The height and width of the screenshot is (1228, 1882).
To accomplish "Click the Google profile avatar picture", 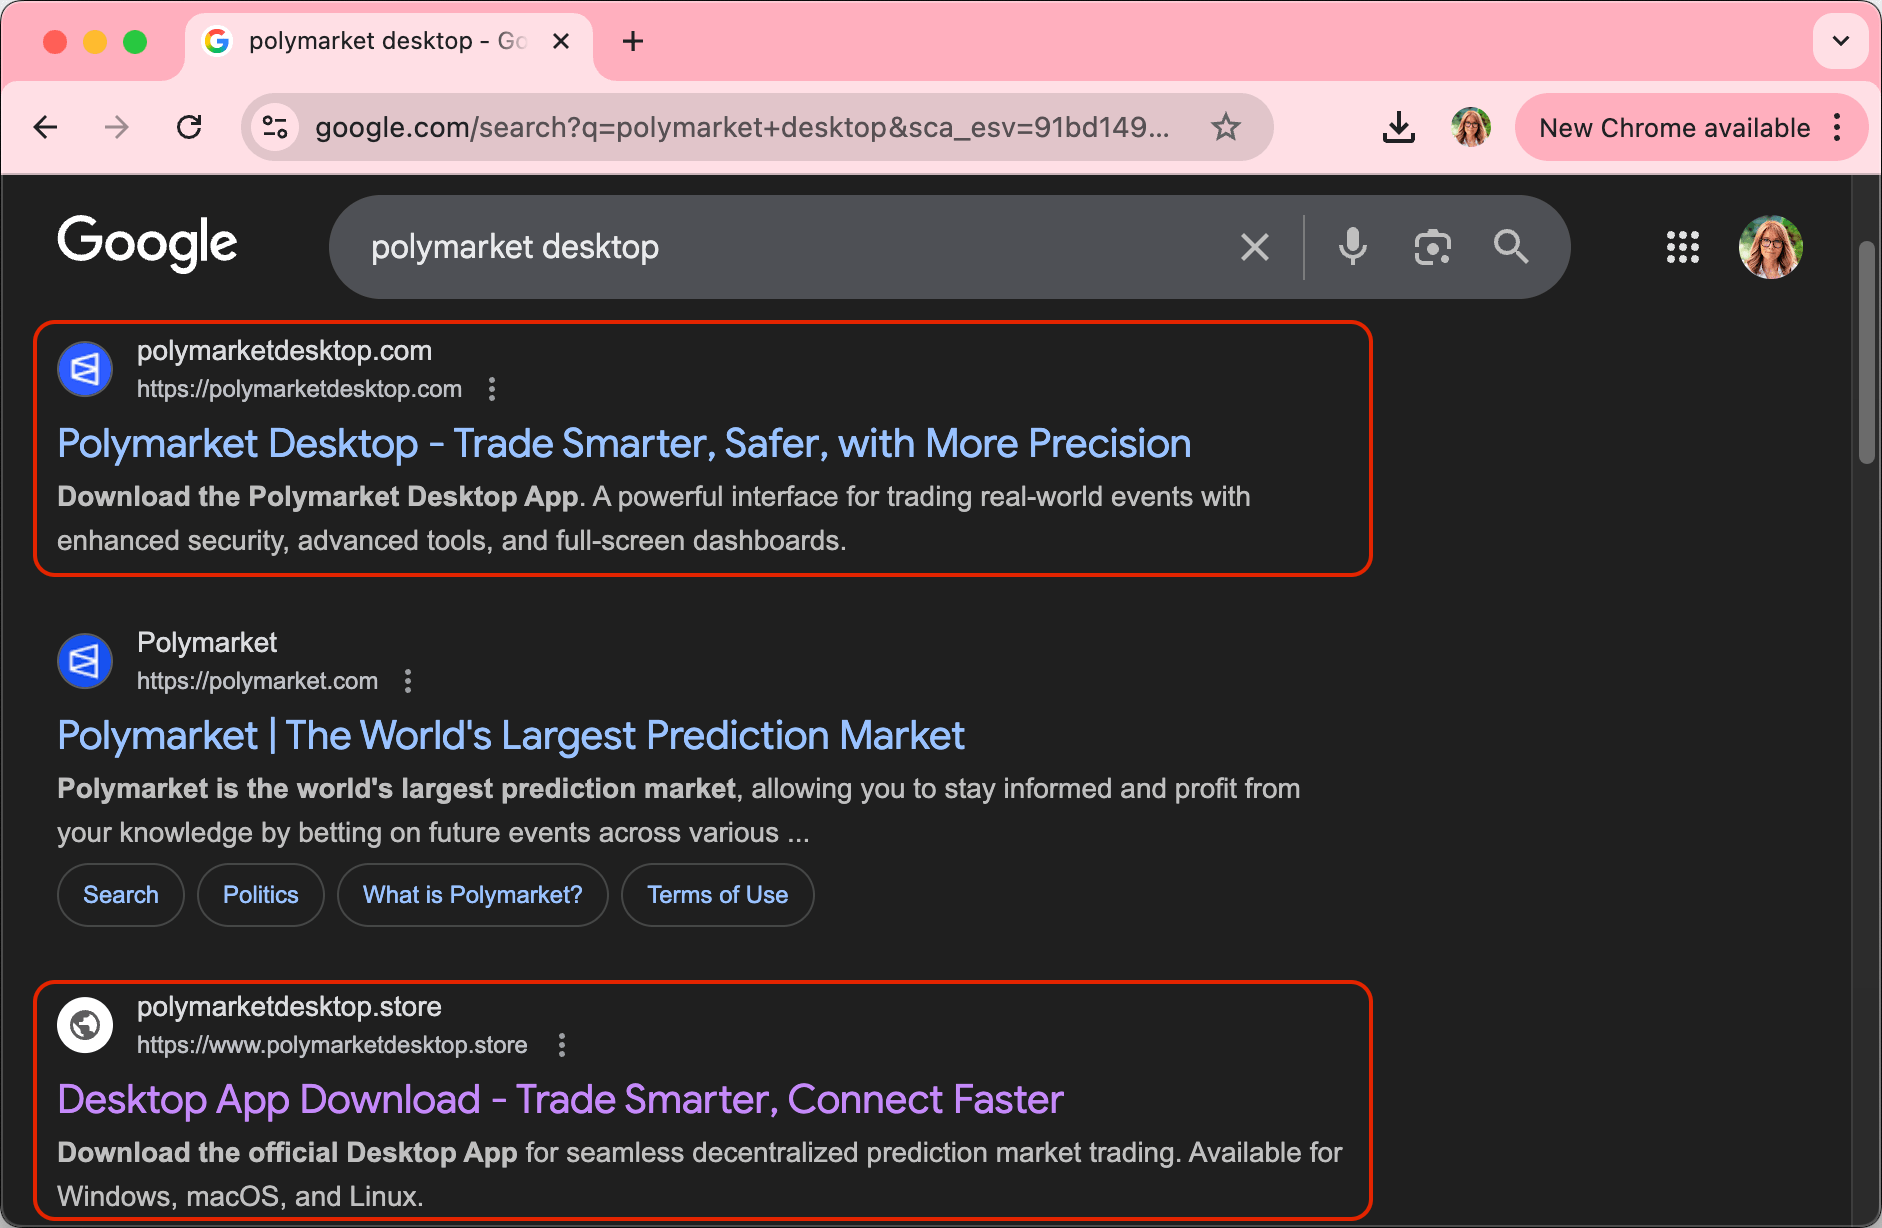I will pyautogui.click(x=1770, y=247).
